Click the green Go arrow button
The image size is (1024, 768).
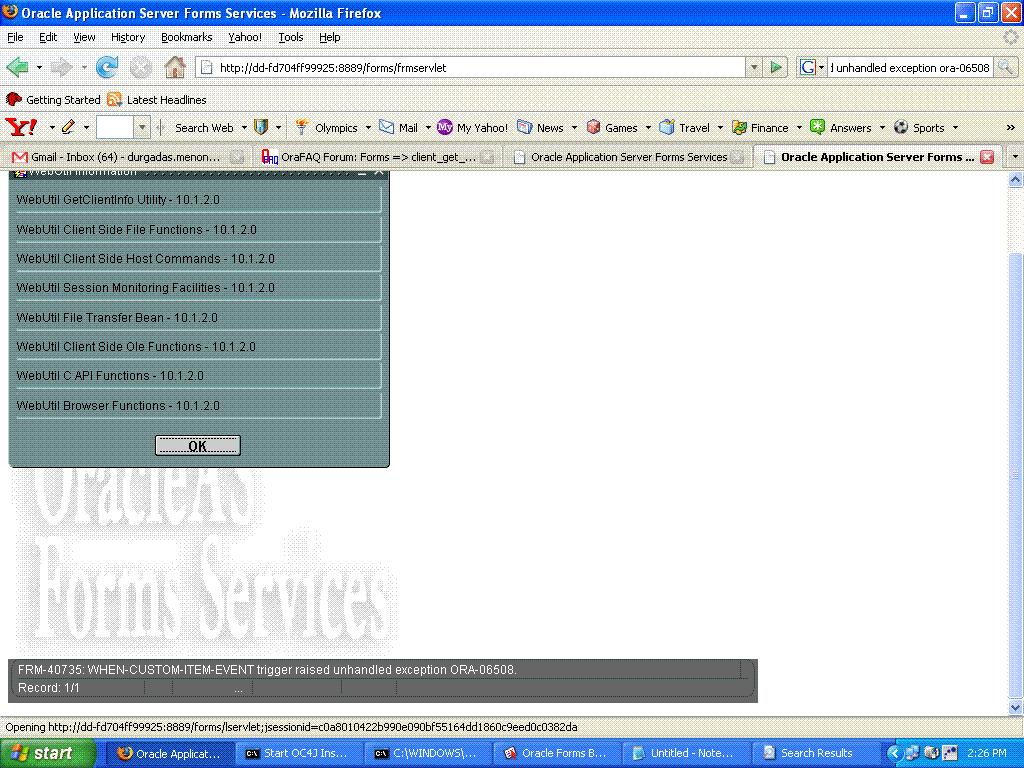pyautogui.click(x=776, y=68)
